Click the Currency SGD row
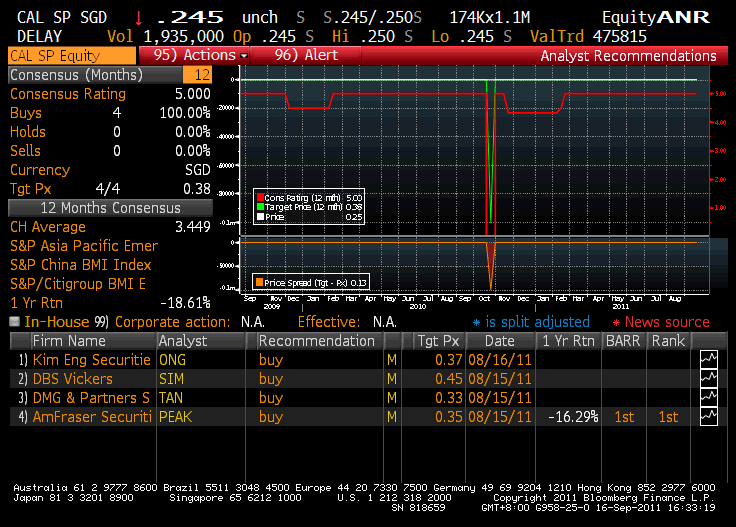Image resolution: width=736 pixels, height=527 pixels. coord(110,170)
